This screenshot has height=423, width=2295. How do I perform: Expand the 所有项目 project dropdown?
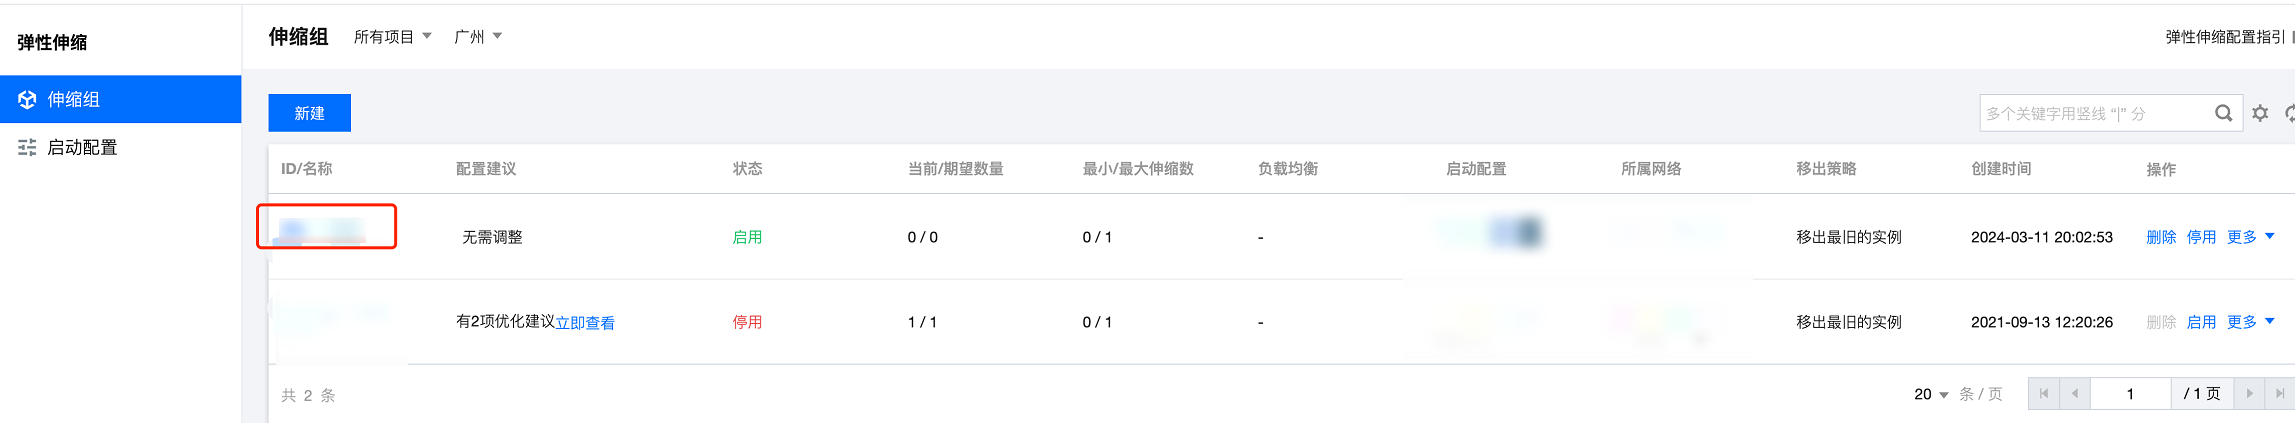click(x=392, y=37)
